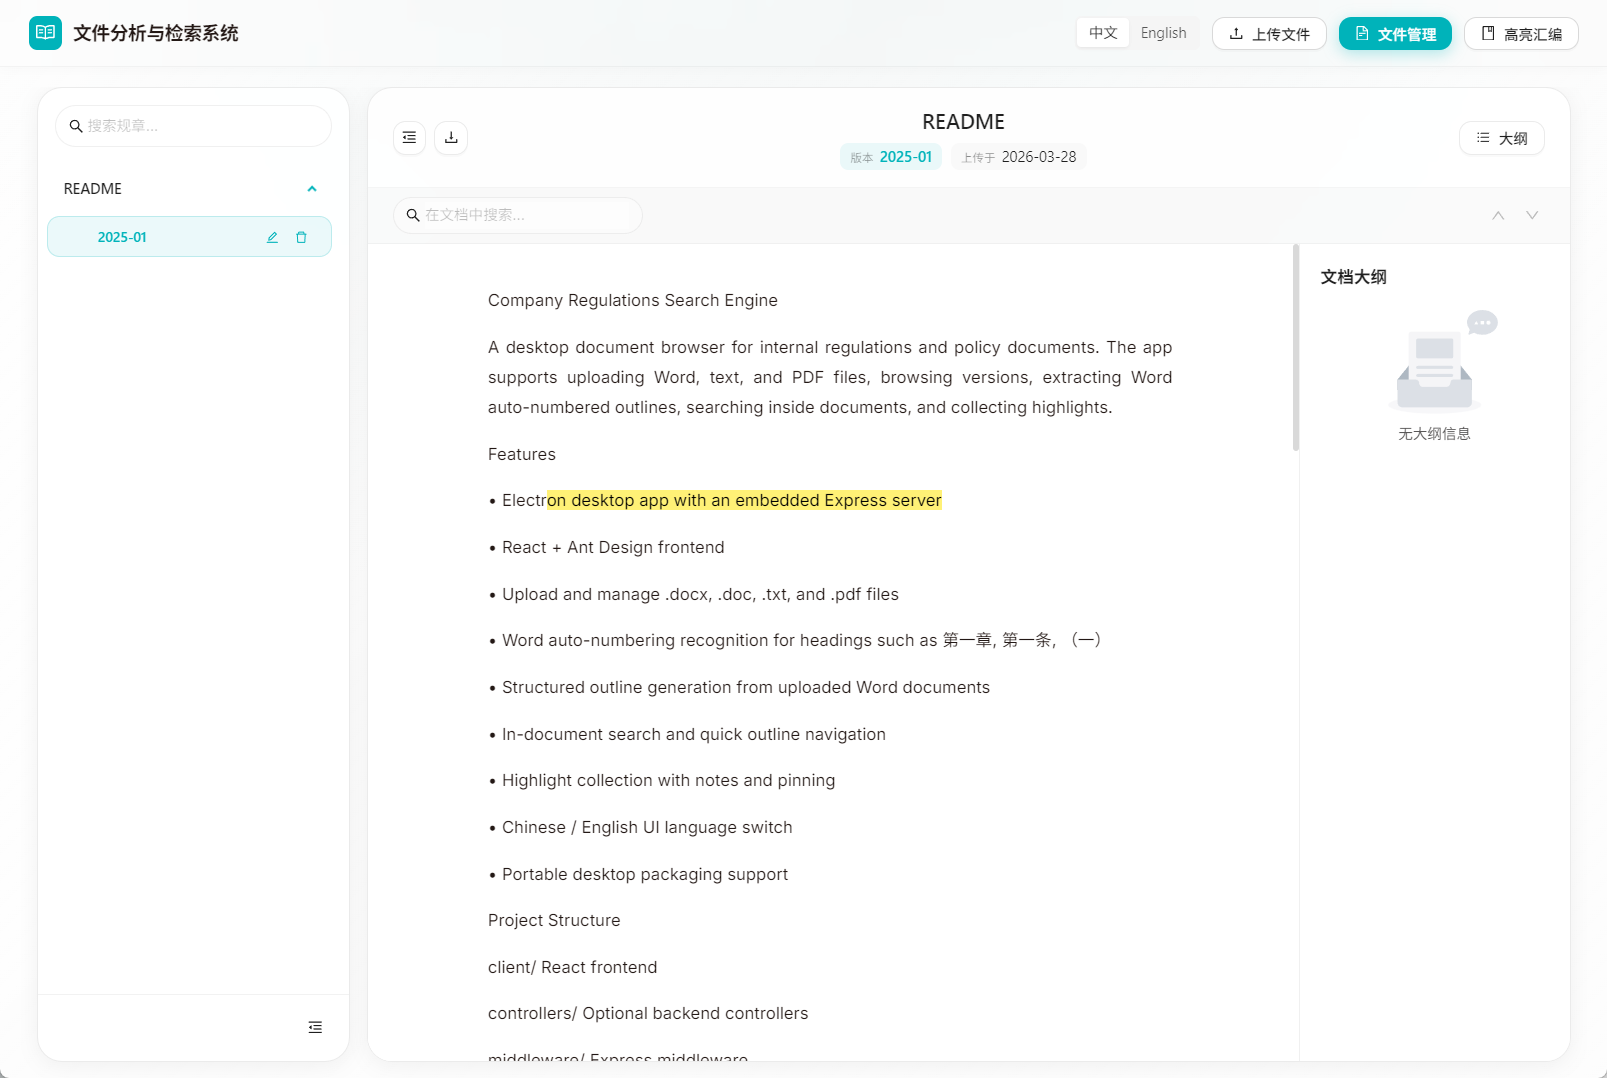Toggle the 大纲 outline panel
The image size is (1607, 1078).
point(1501,138)
